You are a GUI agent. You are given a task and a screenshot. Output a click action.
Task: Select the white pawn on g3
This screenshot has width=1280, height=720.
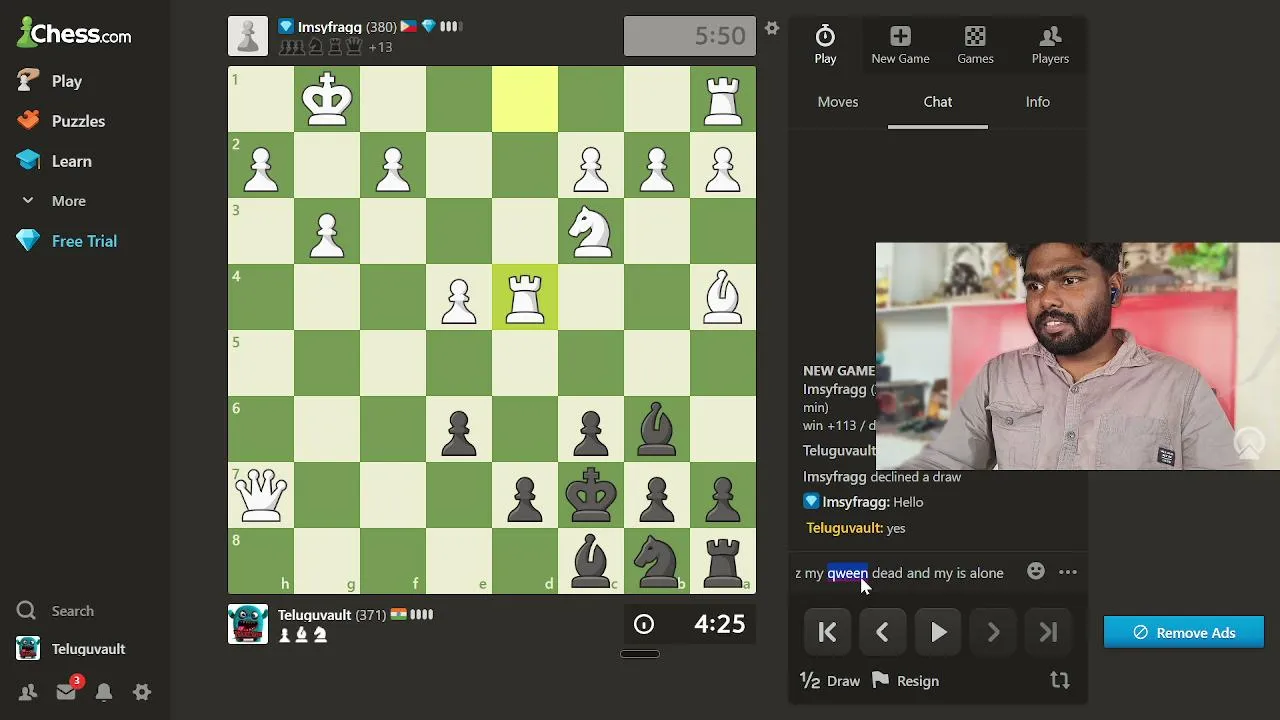point(327,231)
